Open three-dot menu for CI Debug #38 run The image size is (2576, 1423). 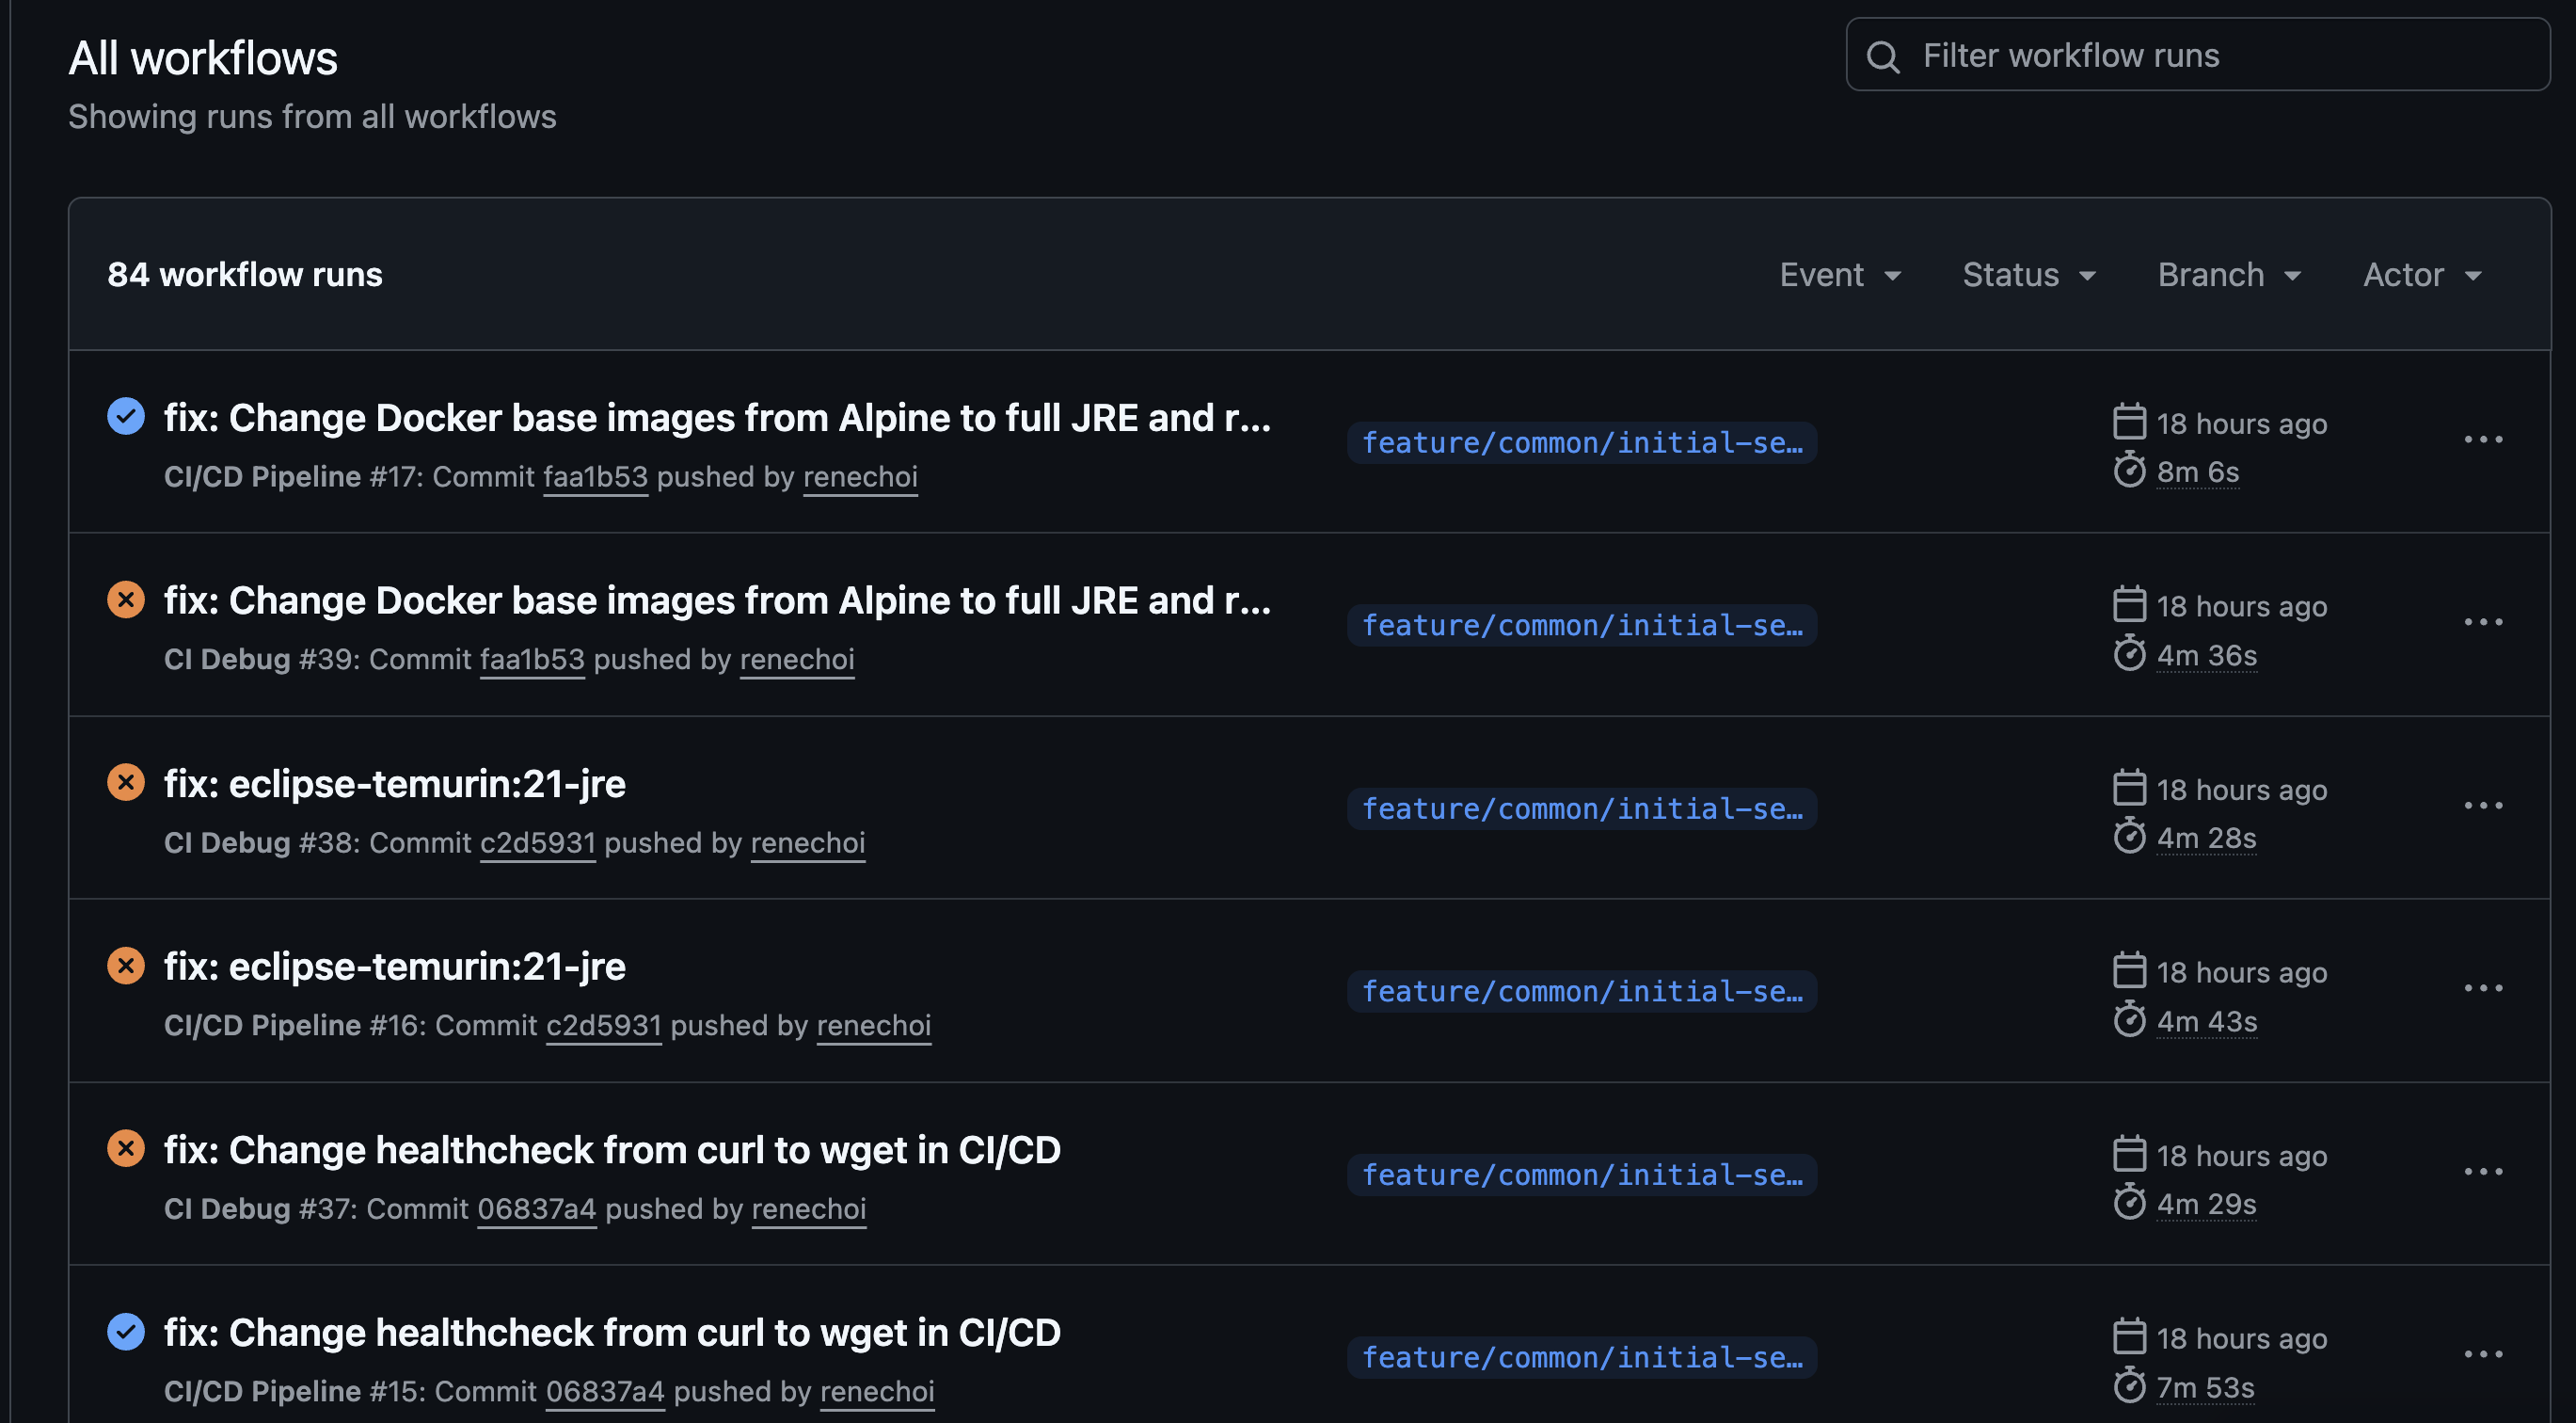[x=2483, y=806]
